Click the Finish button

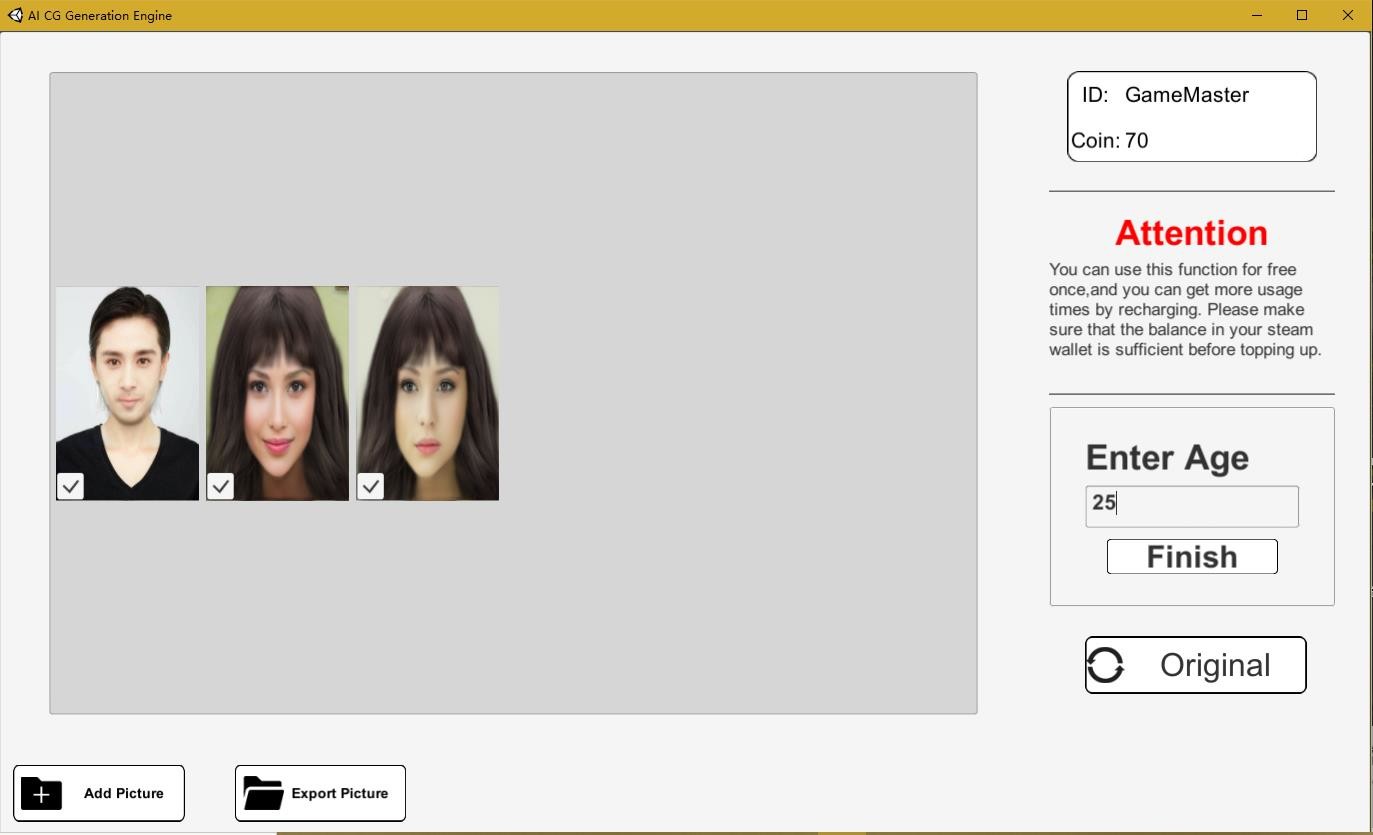pyautogui.click(x=1191, y=556)
